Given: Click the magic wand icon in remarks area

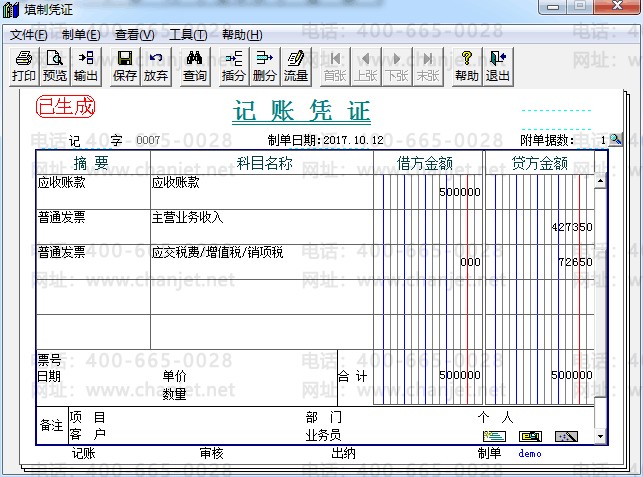Looking at the screenshot, I should coord(566,436).
